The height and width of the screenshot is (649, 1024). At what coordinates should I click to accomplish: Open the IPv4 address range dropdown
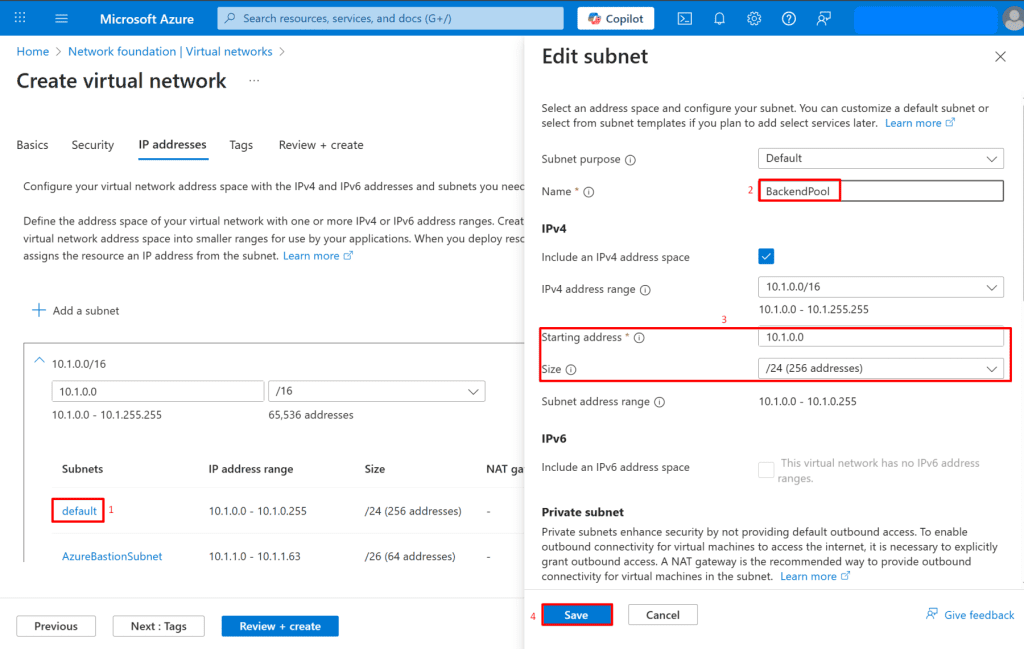[x=880, y=288]
